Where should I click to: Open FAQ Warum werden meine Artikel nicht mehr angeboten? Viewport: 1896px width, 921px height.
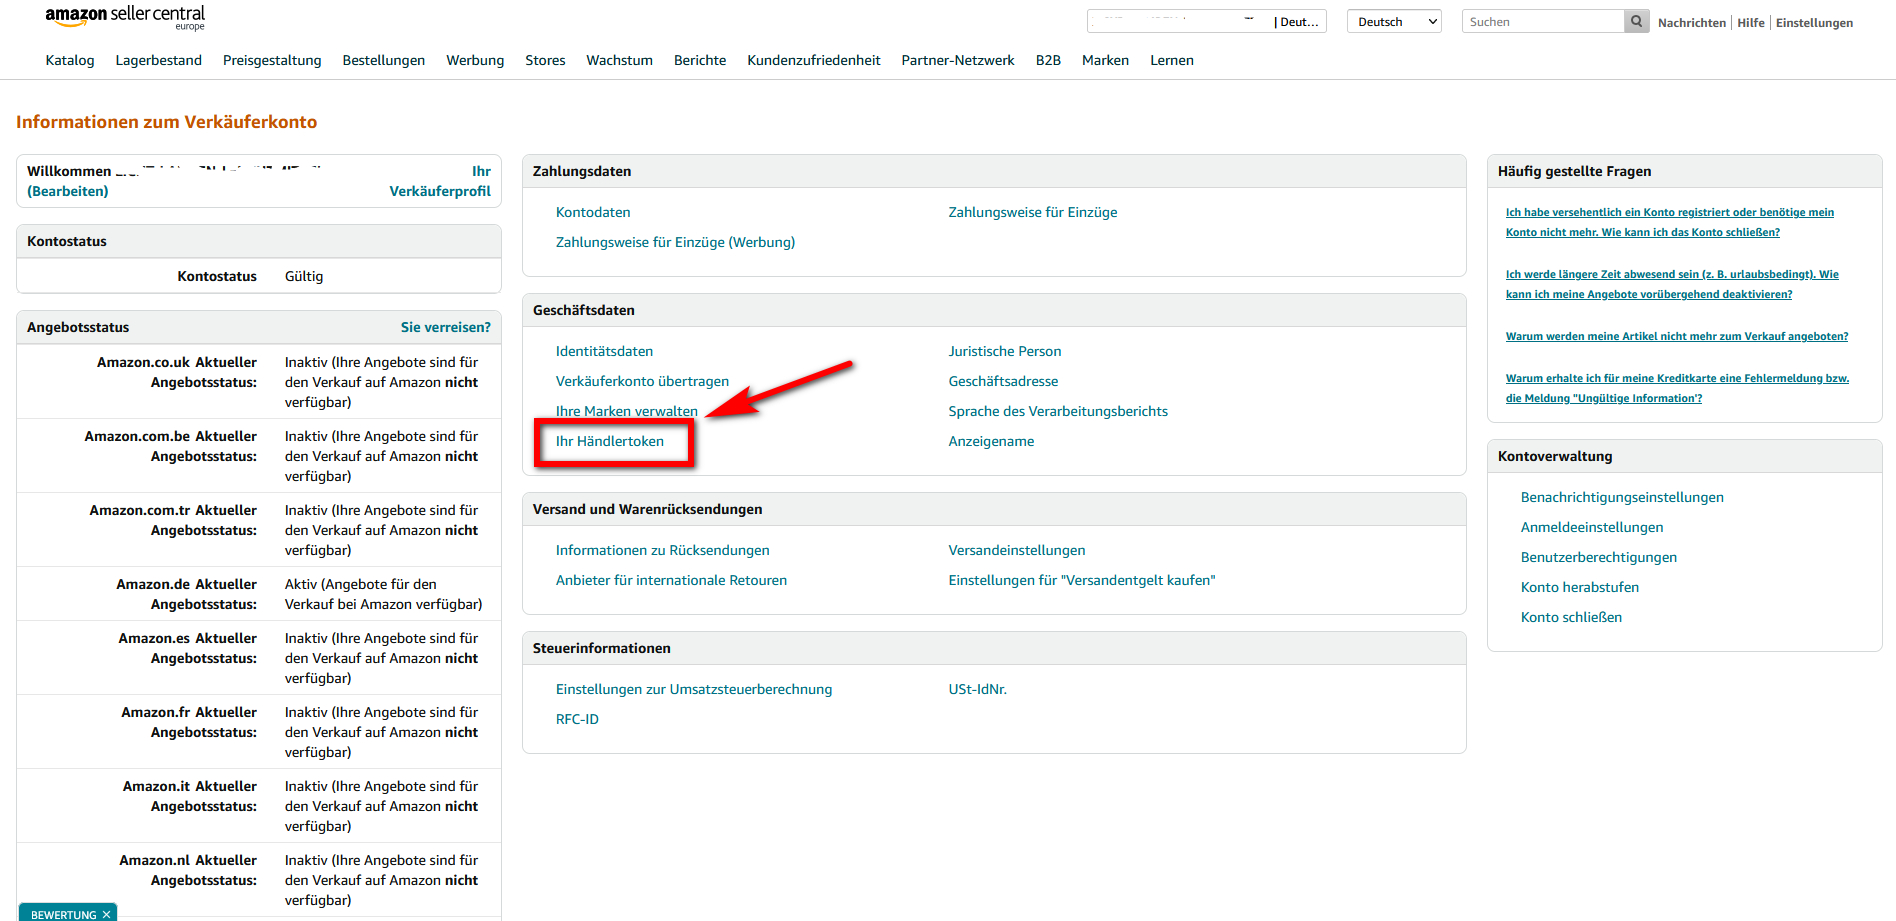click(1677, 336)
